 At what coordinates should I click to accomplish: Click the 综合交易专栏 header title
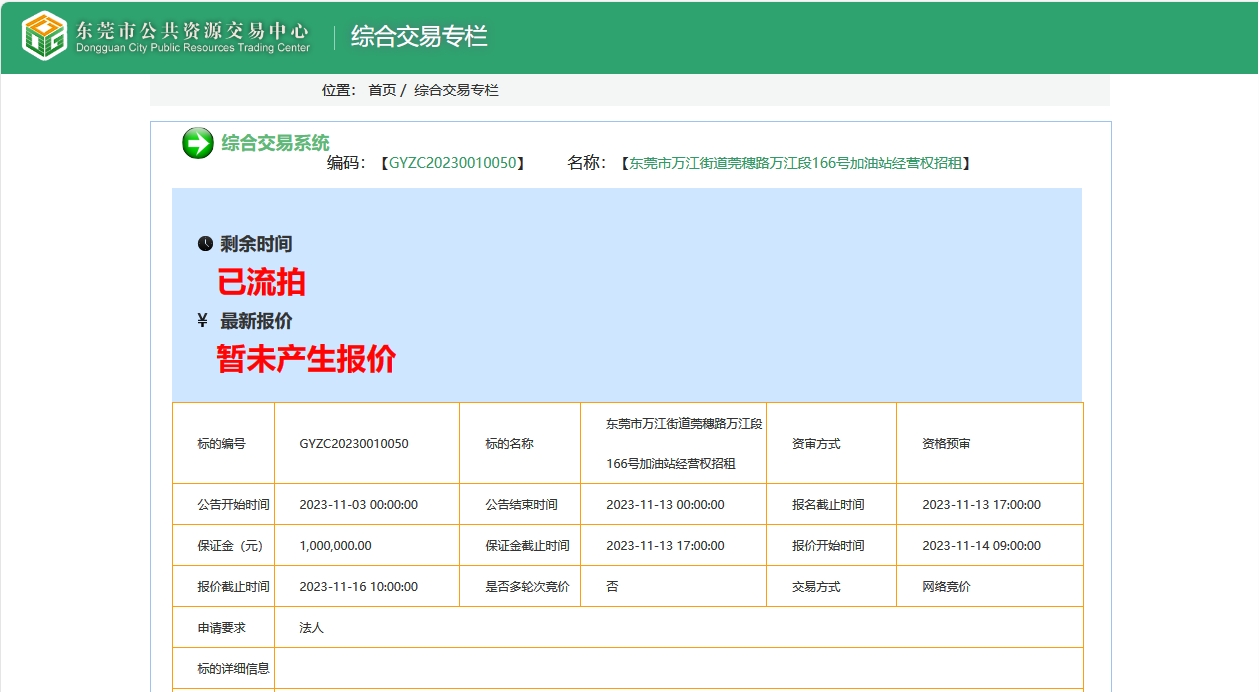[x=419, y=37]
